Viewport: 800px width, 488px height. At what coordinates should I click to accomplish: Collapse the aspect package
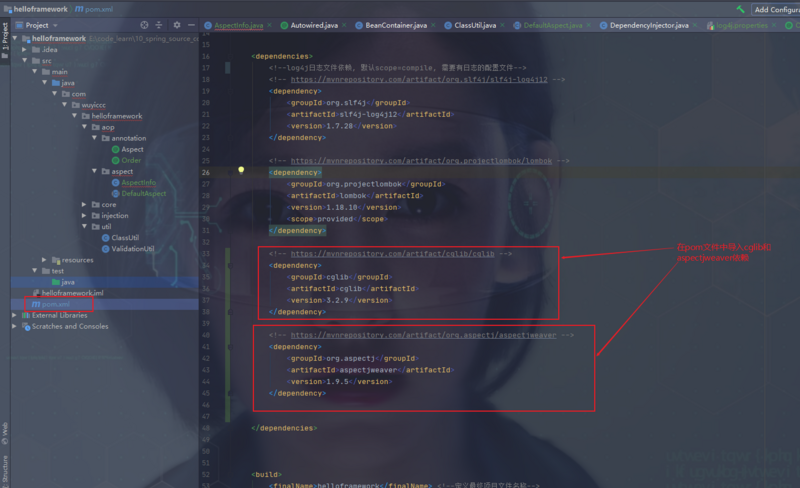pos(94,171)
